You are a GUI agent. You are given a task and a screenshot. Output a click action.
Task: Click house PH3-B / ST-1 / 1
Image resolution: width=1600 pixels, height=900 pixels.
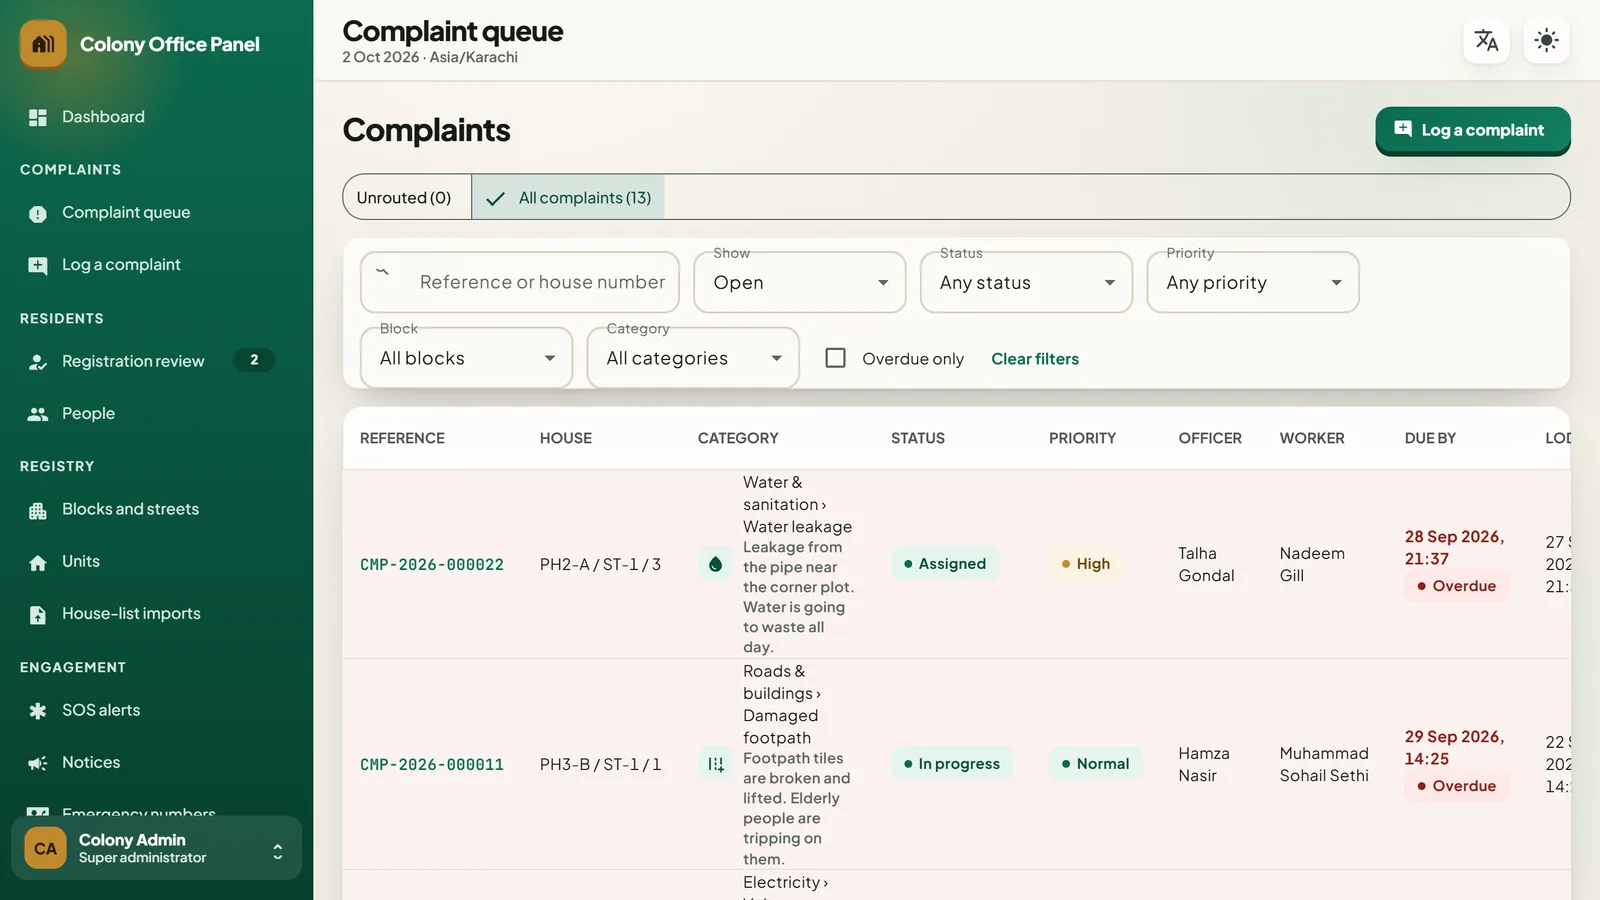pos(600,765)
